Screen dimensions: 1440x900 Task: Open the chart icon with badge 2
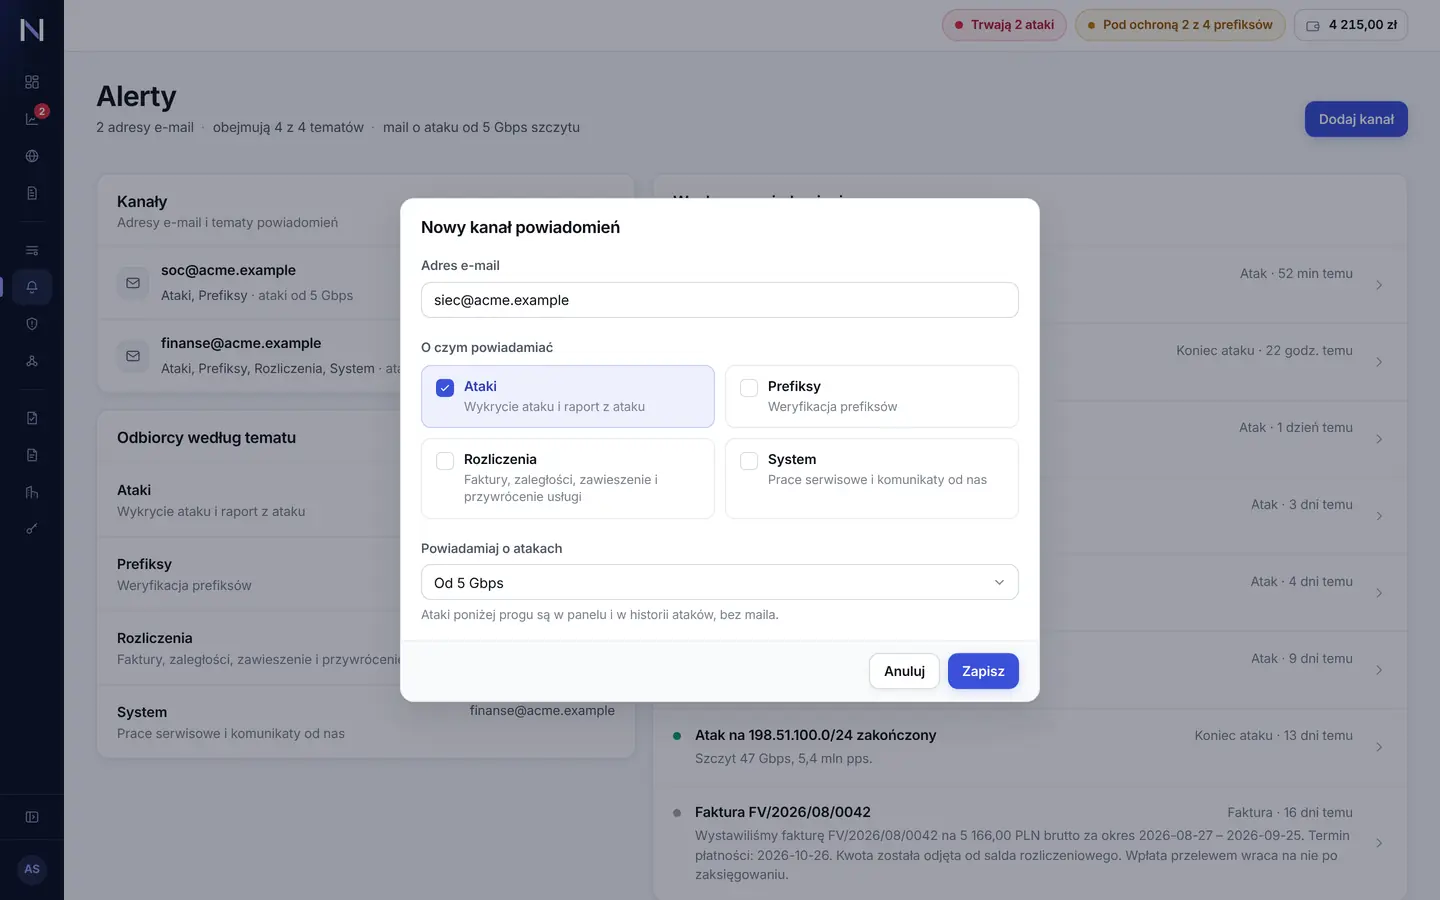click(x=32, y=119)
